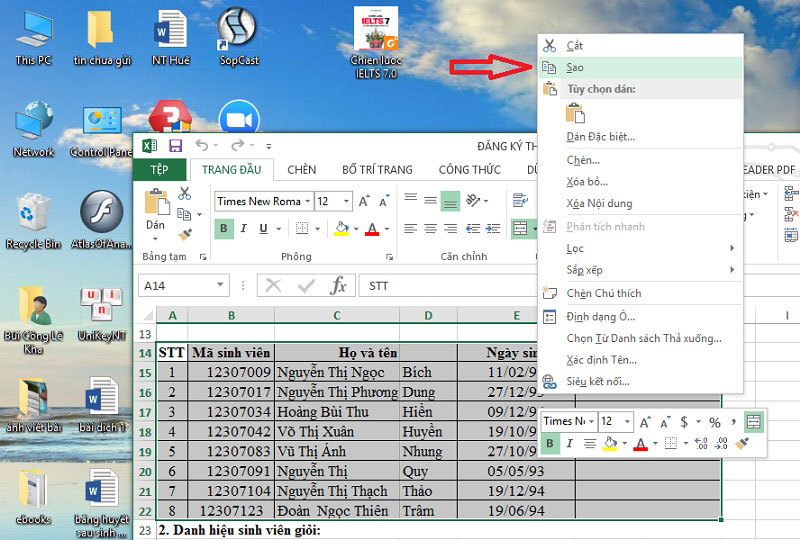Click the Save icon in quick access toolbar
800x540 pixels.
pyautogui.click(x=175, y=146)
